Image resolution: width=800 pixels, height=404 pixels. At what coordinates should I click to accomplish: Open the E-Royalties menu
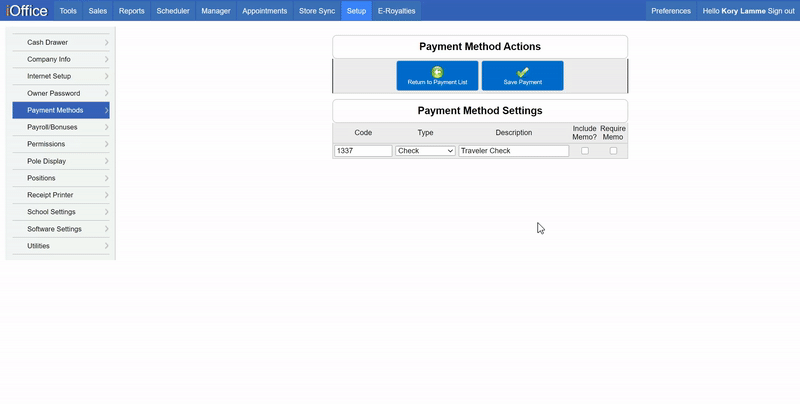click(x=396, y=11)
